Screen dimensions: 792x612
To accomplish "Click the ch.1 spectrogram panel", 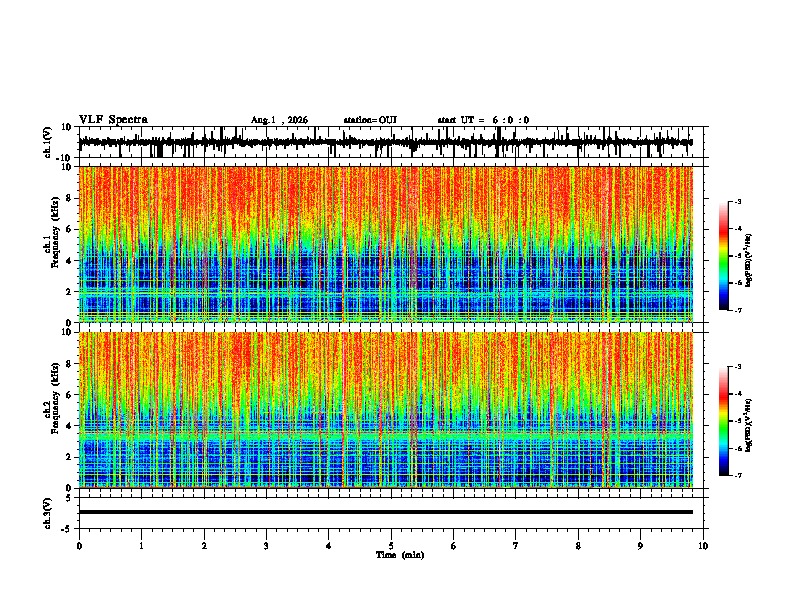I will pyautogui.click(x=386, y=244).
